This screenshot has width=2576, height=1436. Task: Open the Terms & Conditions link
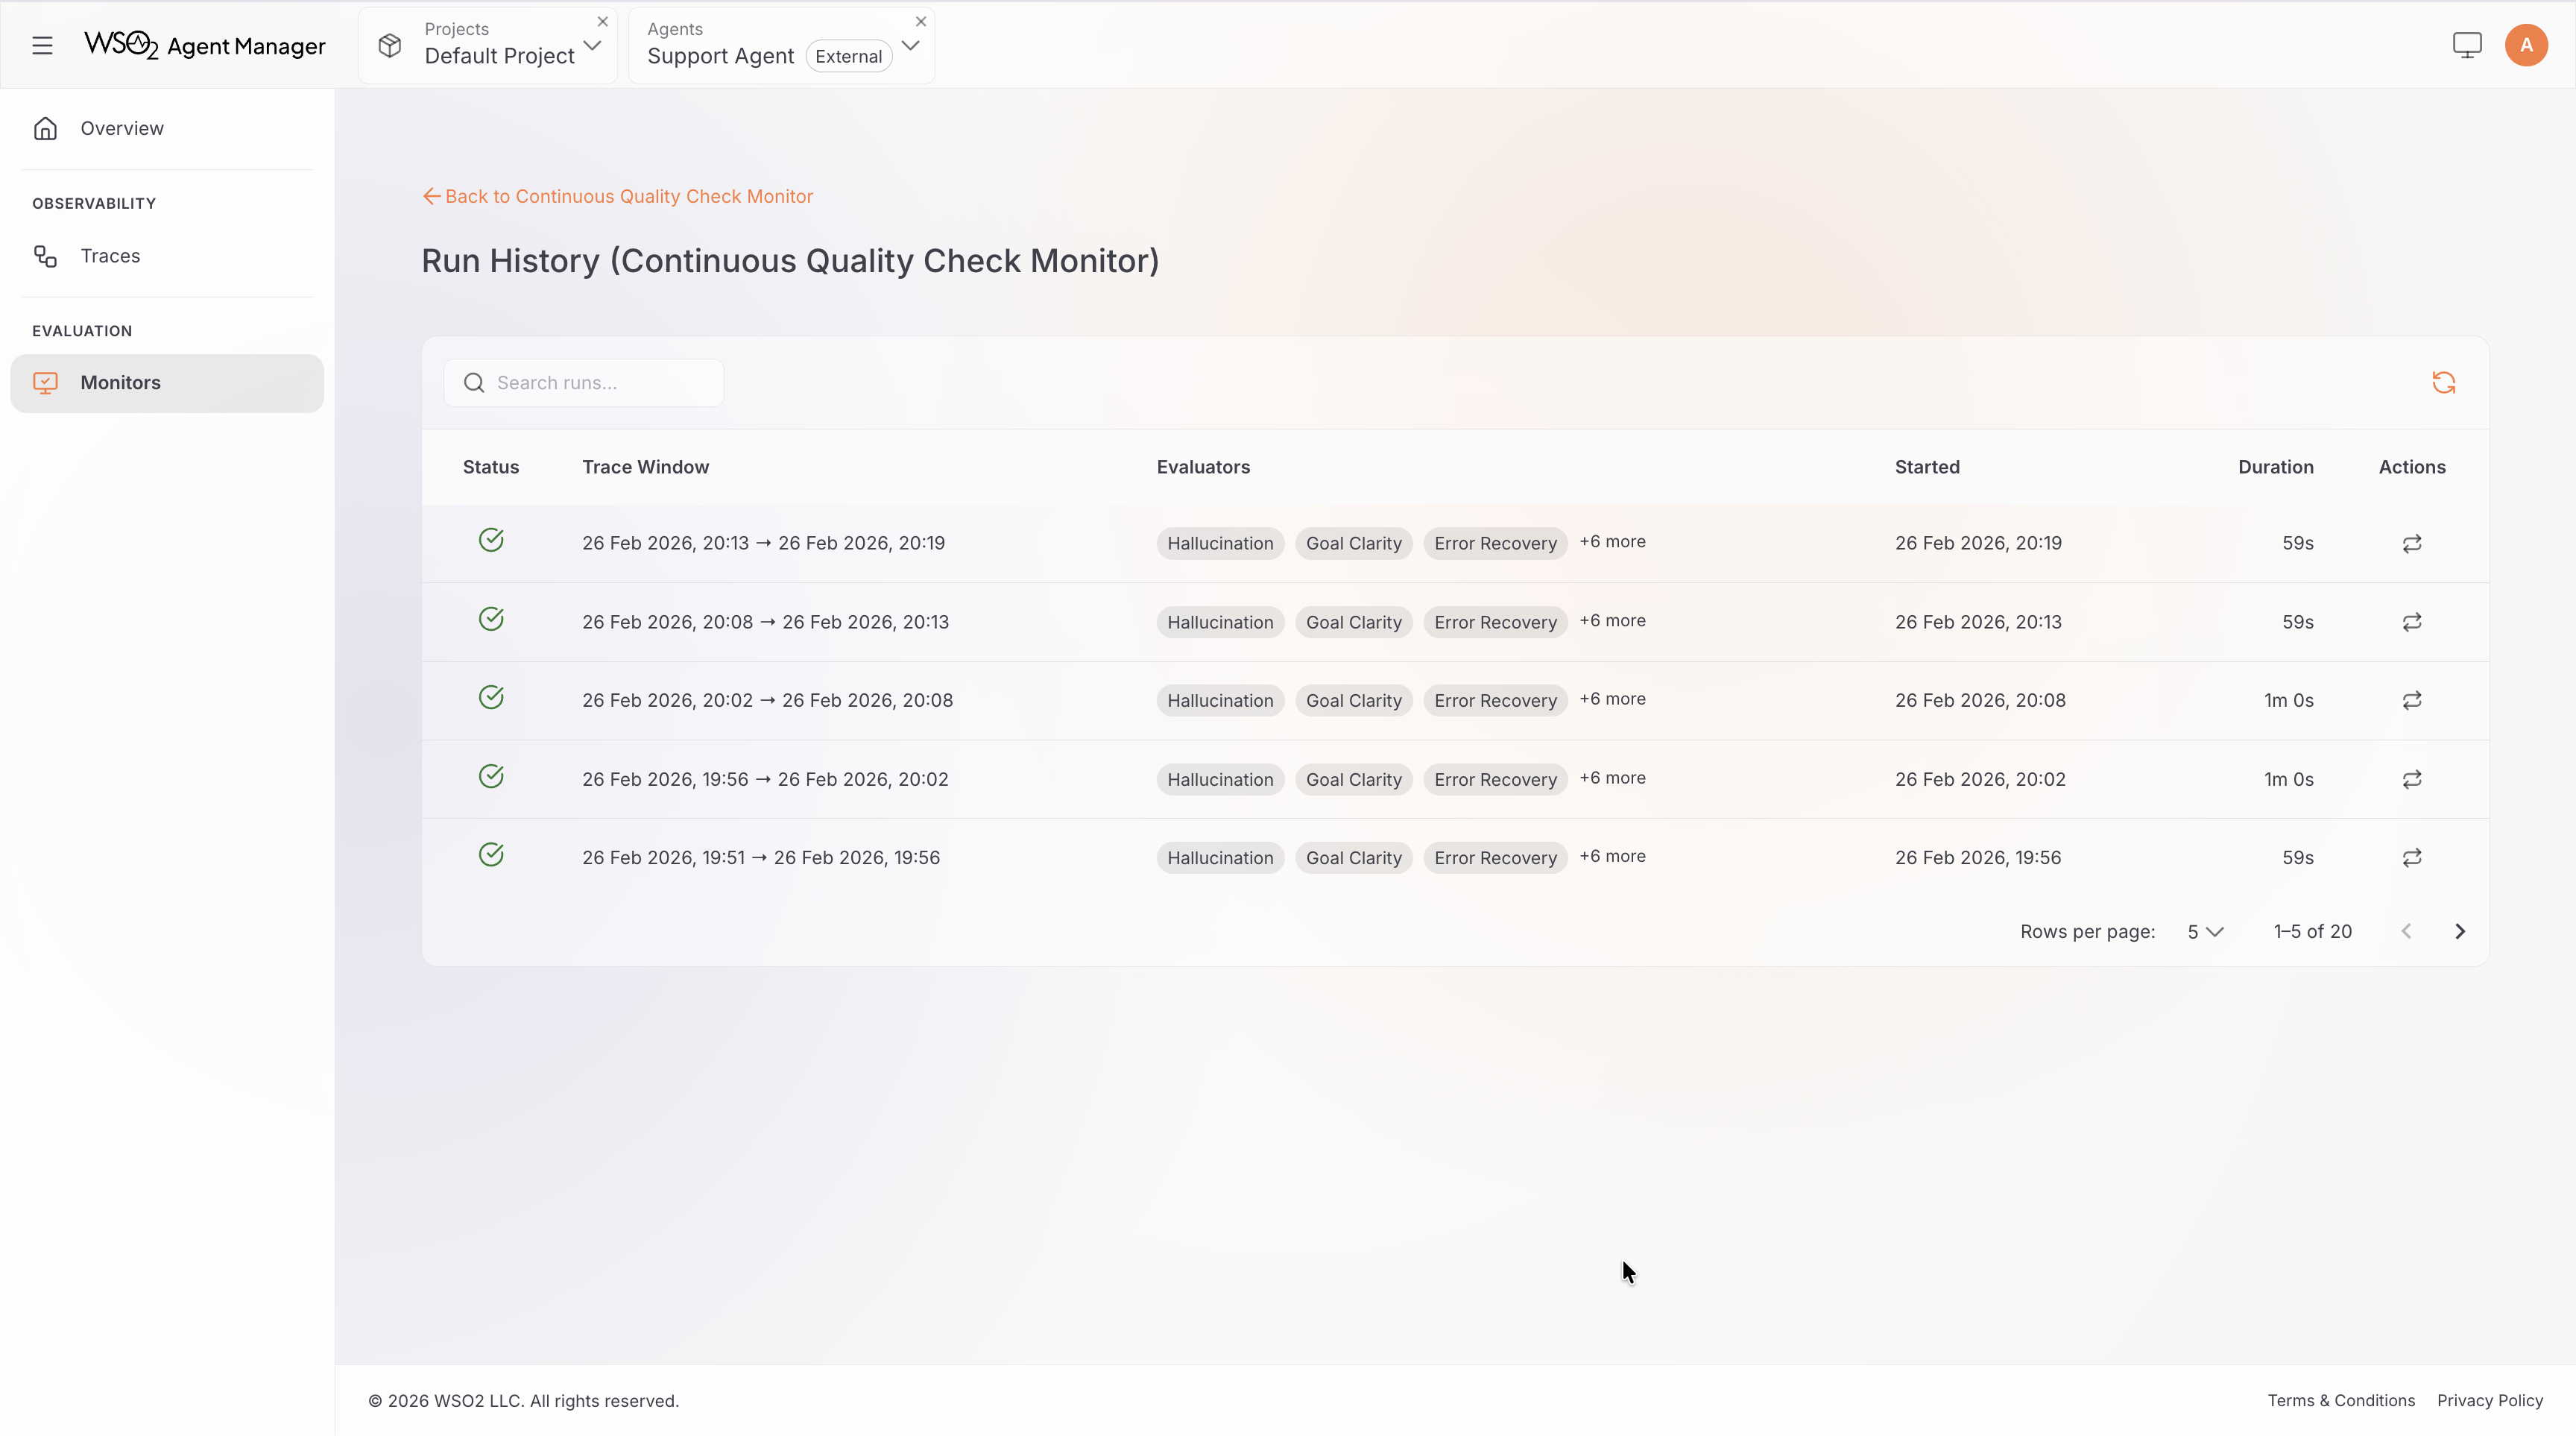2340,1400
